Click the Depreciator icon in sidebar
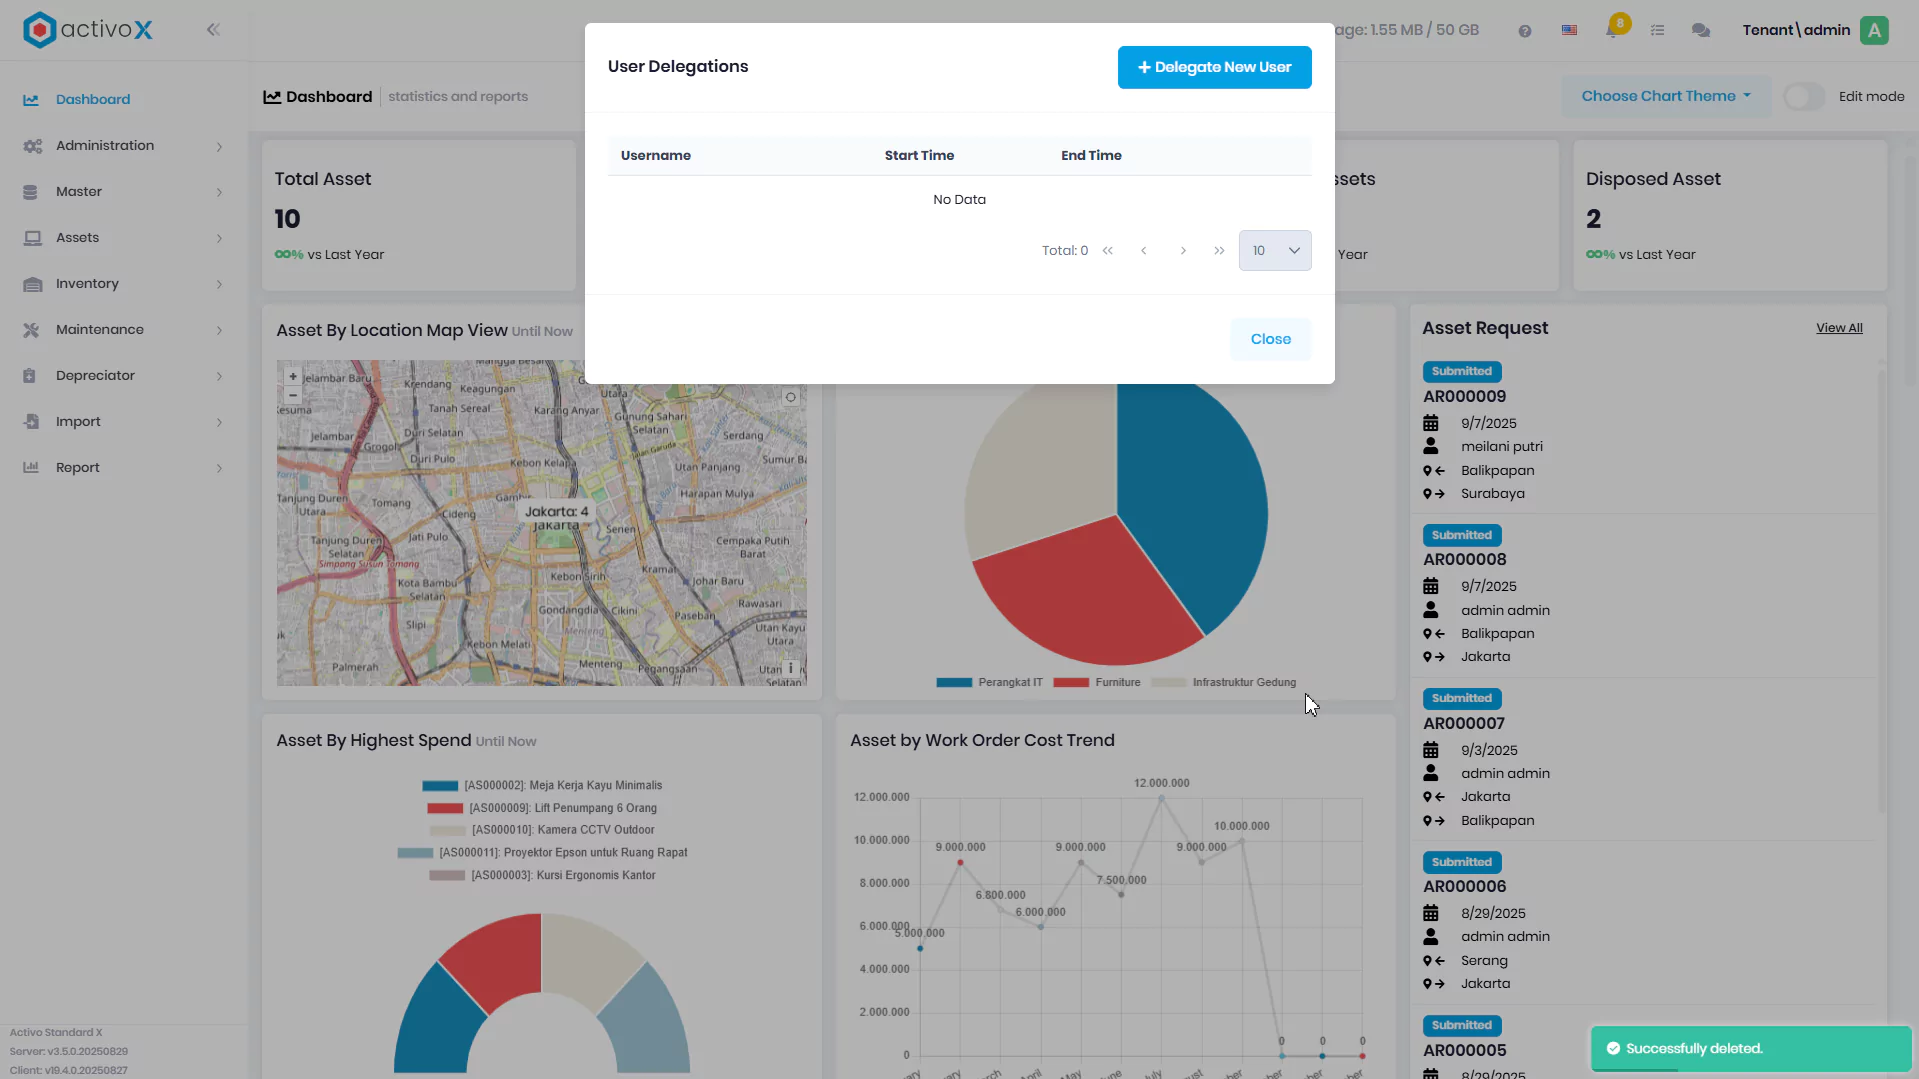Screen dimensions: 1919x1079 click(x=30, y=376)
